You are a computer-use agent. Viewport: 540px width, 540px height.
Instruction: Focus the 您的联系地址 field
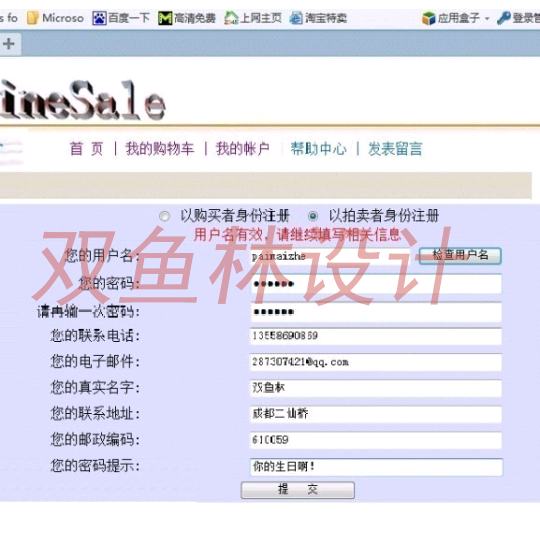(x=376, y=414)
